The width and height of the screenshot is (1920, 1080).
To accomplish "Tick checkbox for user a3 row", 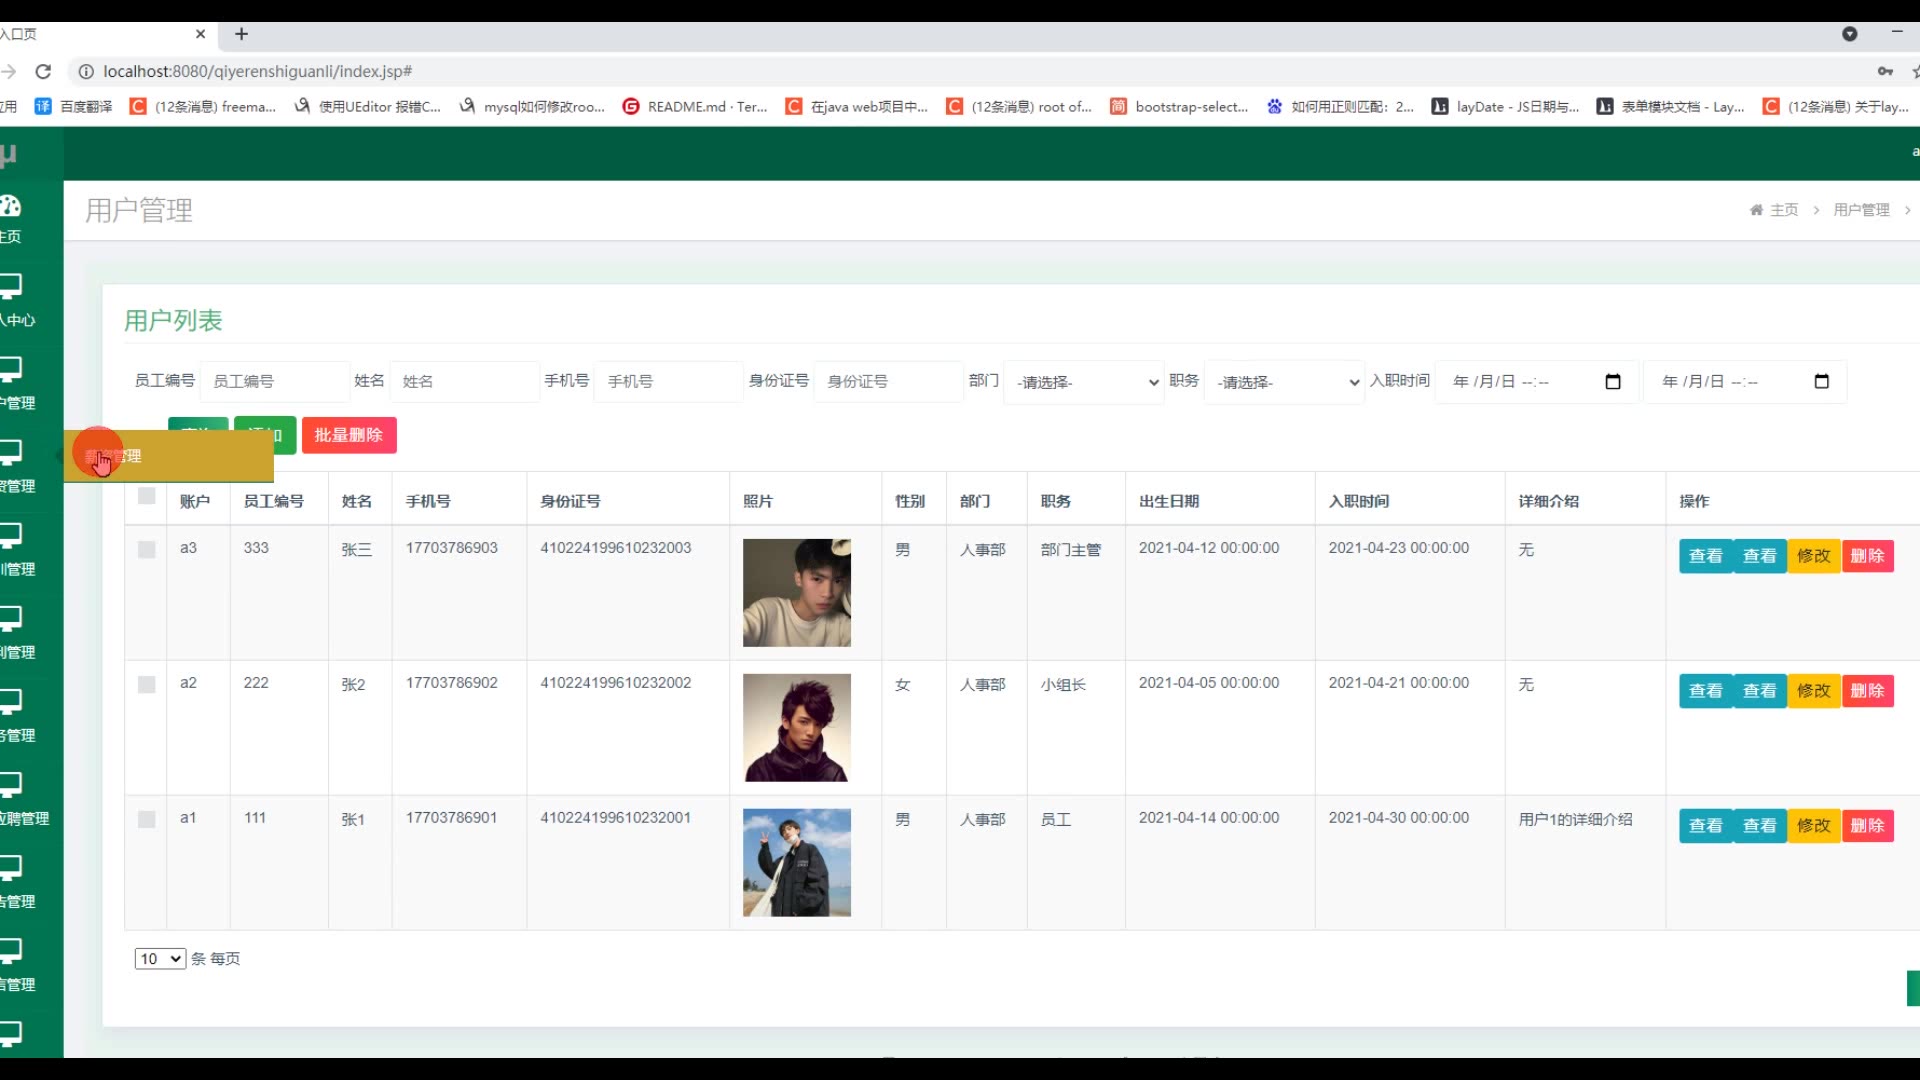I will tap(147, 550).
